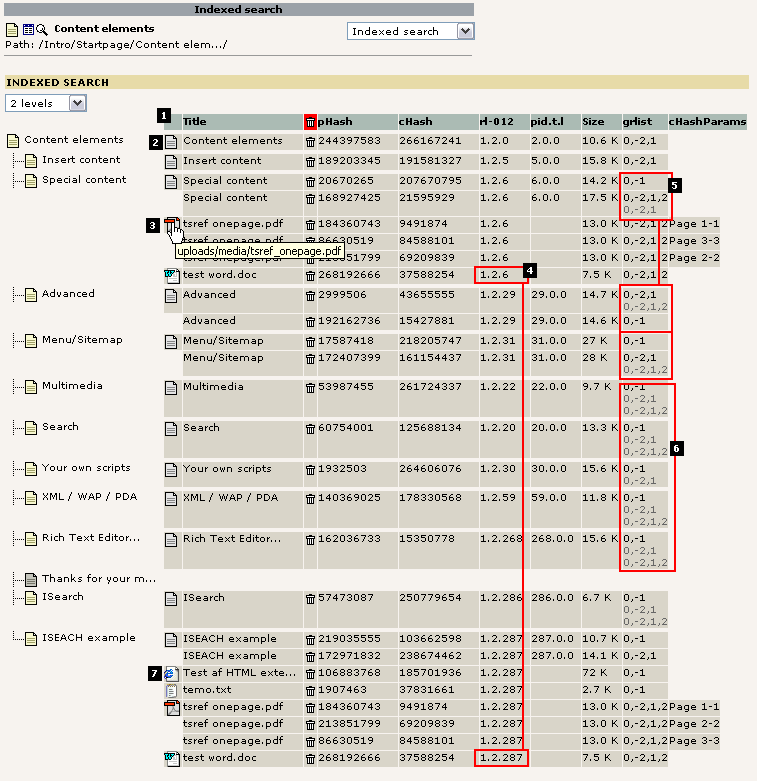The height and width of the screenshot is (781, 757).
Task: Open the 2 levels depth dropdown
Action: pos(46,103)
